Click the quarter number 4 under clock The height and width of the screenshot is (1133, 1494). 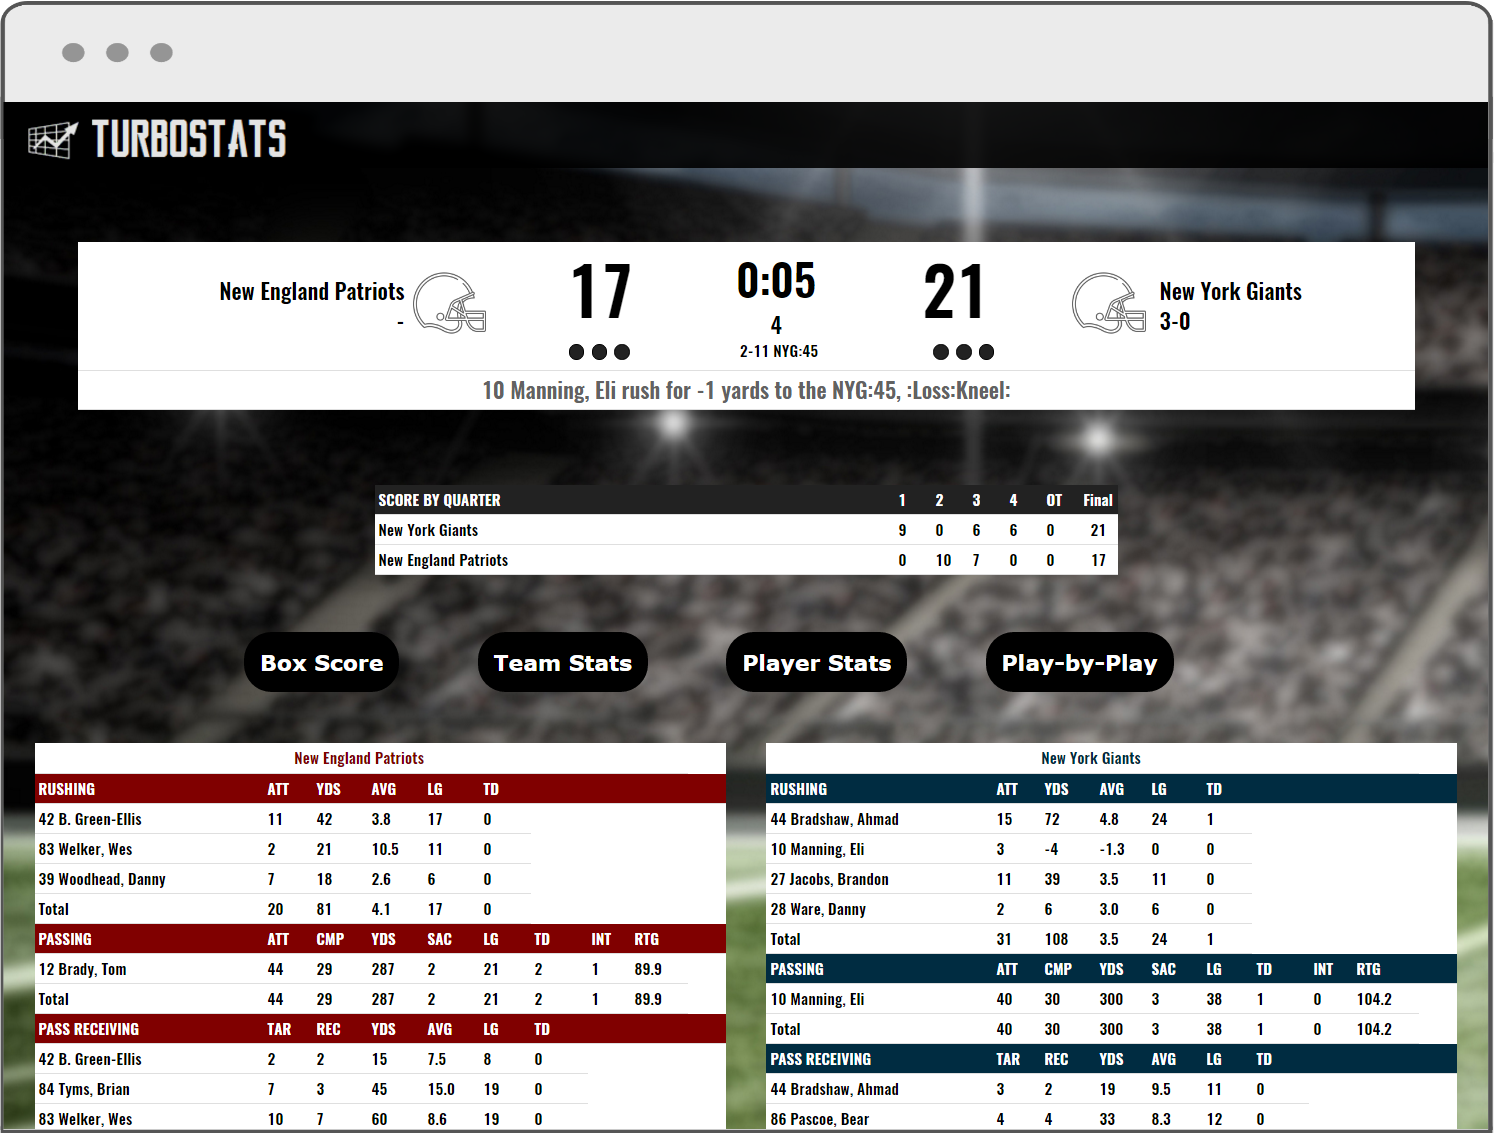pyautogui.click(x=776, y=326)
